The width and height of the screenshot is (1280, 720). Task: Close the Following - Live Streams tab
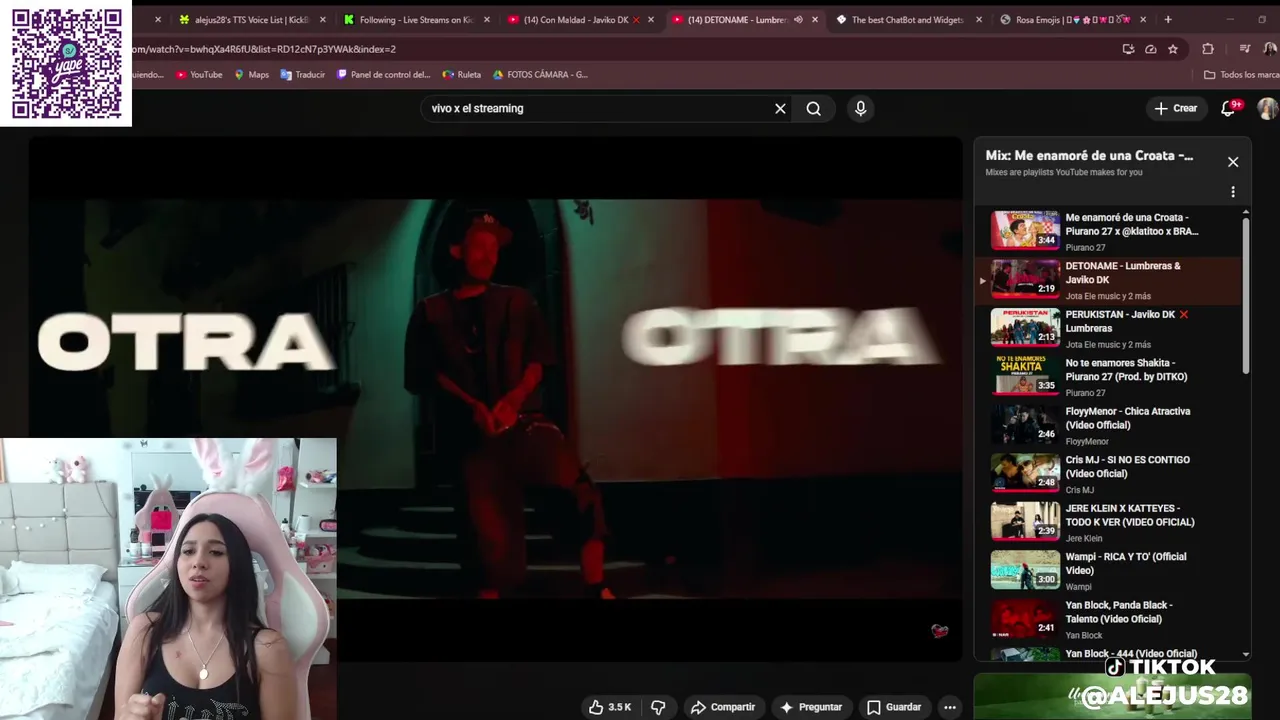tap(487, 19)
